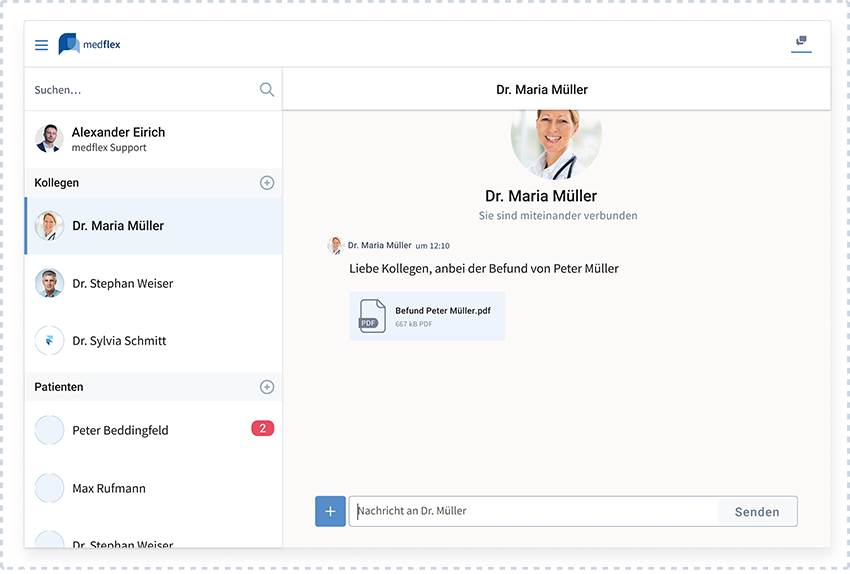Click the search magnifier icon
This screenshot has height=574, width=850.
tap(267, 89)
